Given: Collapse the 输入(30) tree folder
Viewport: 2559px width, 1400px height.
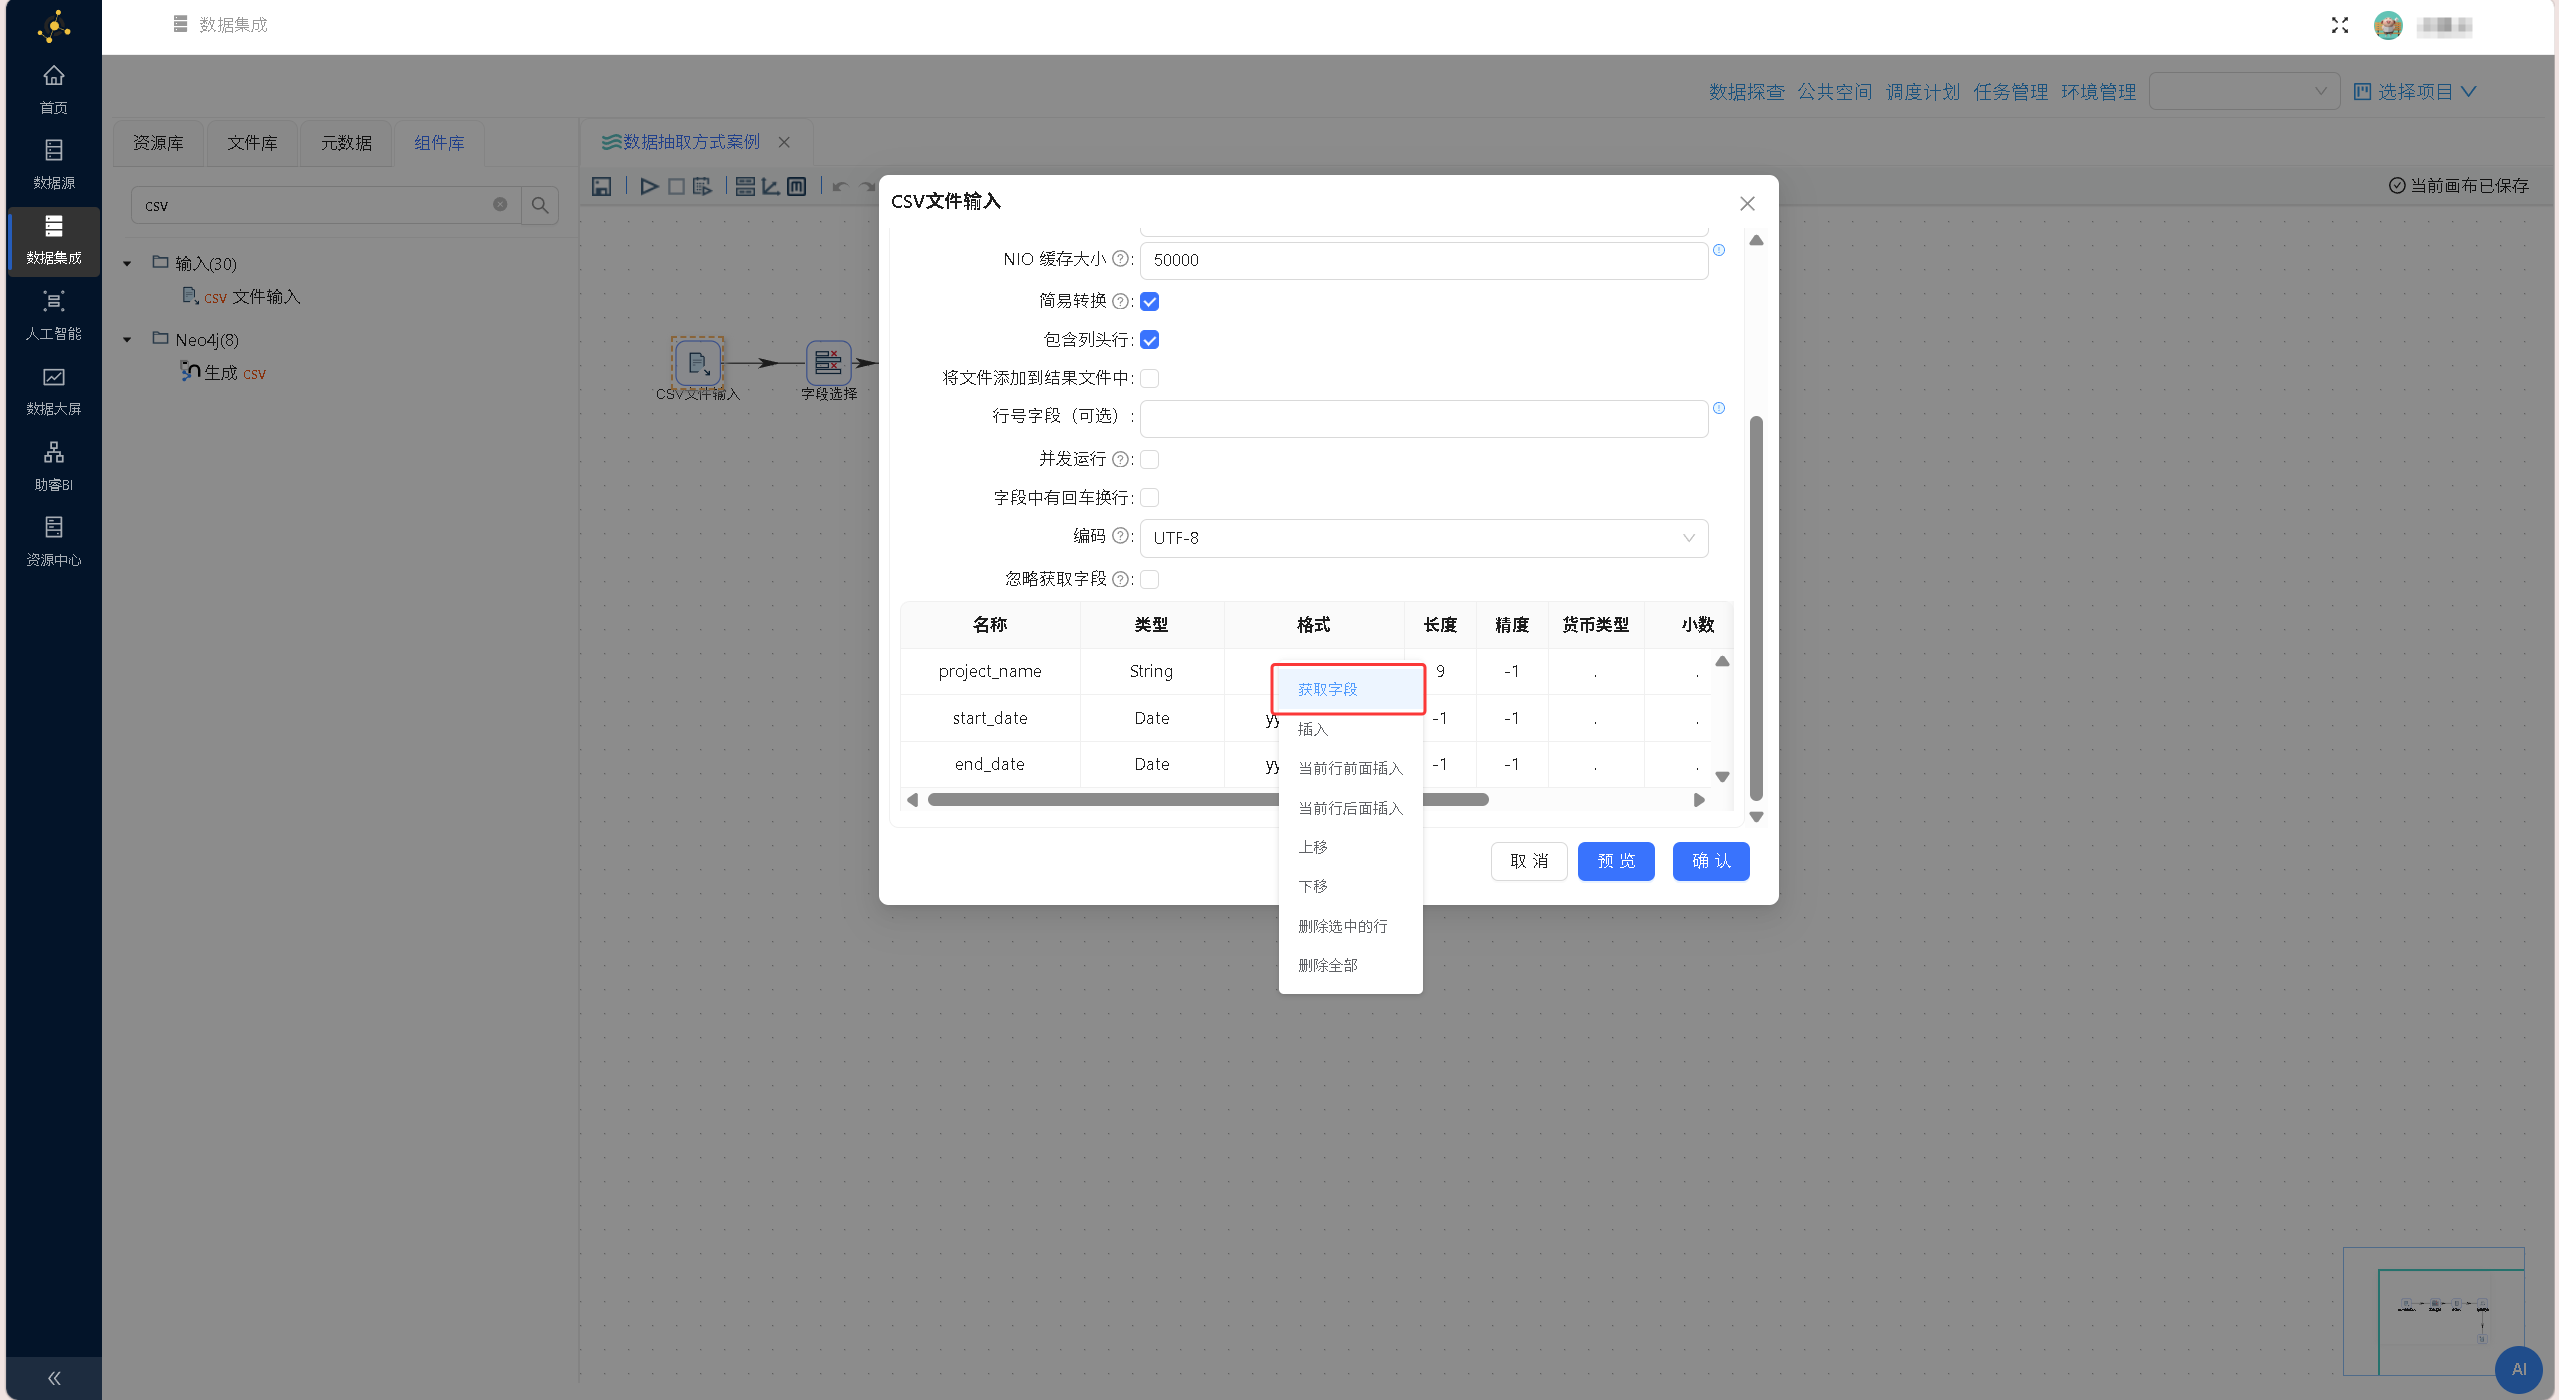Looking at the screenshot, I should click(x=127, y=264).
